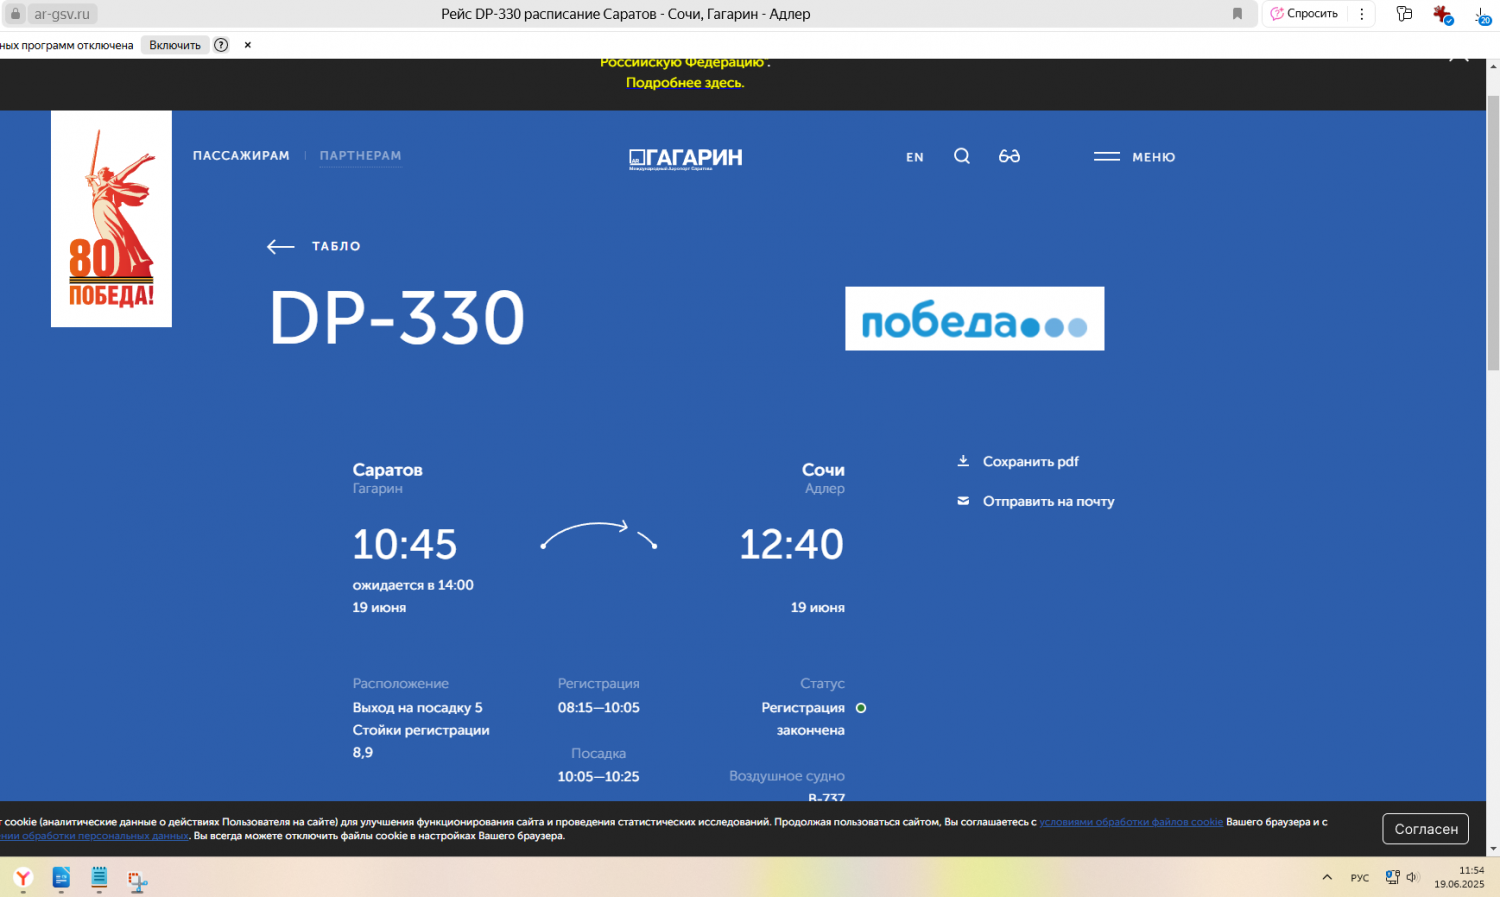Click the boarding time 10:05—10:25
The width and height of the screenshot is (1500, 897).
coord(598,776)
